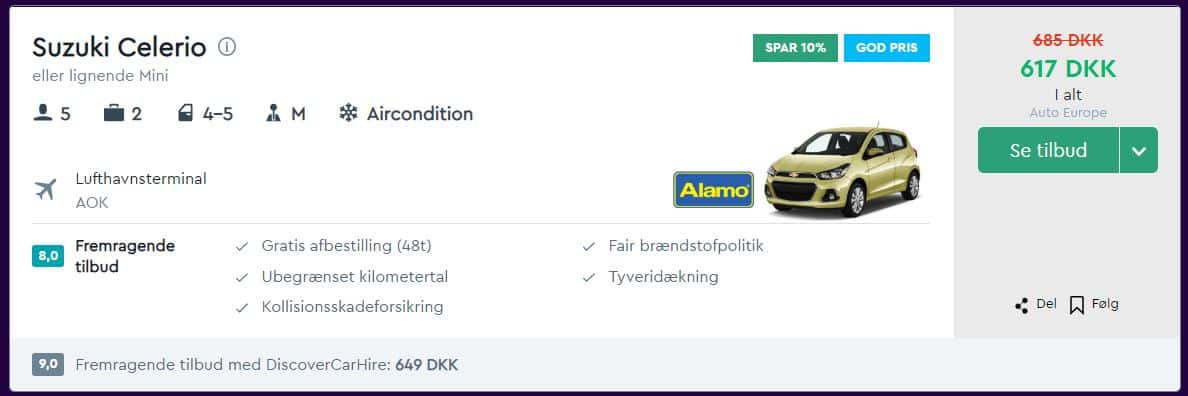Click the Se tilbud button
The width and height of the screenshot is (1188, 396).
[1048, 150]
